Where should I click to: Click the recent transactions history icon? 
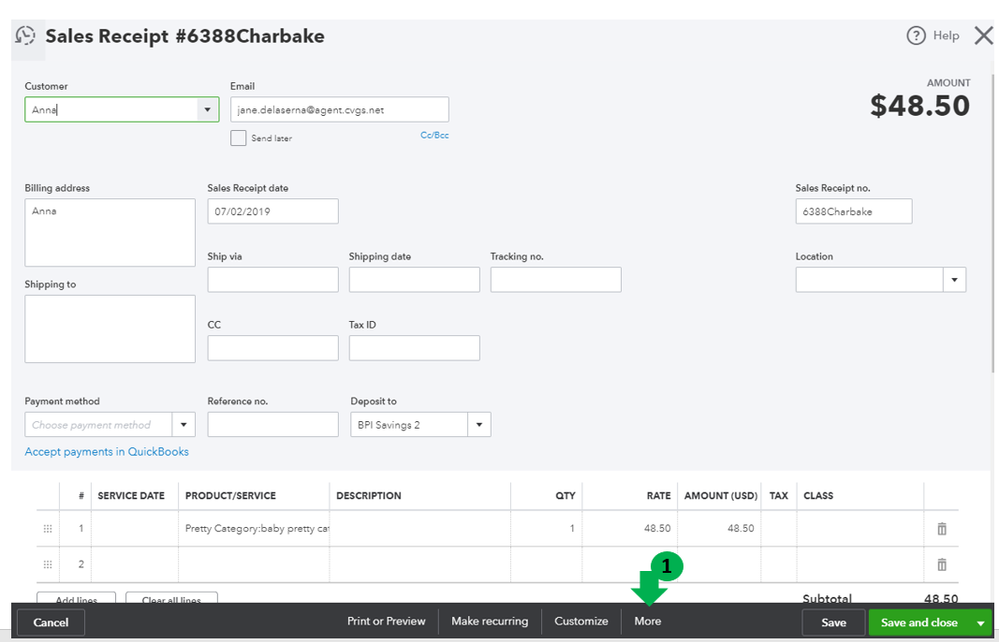point(25,36)
